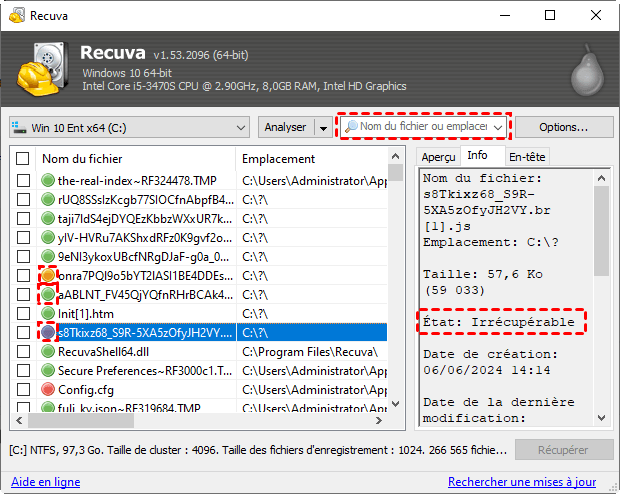Screen dimensions: 620x494
Task: Click the Info panel scroll-down arrow
Action: [x=601, y=418]
